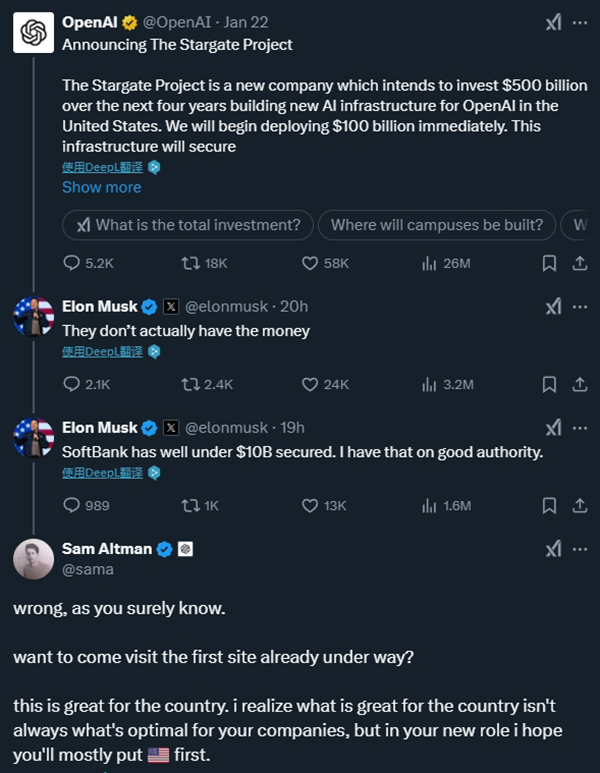Screen dimensions: 600x773
Task: Select 'What is the total investment?' suggestion
Action: [x=188, y=225]
